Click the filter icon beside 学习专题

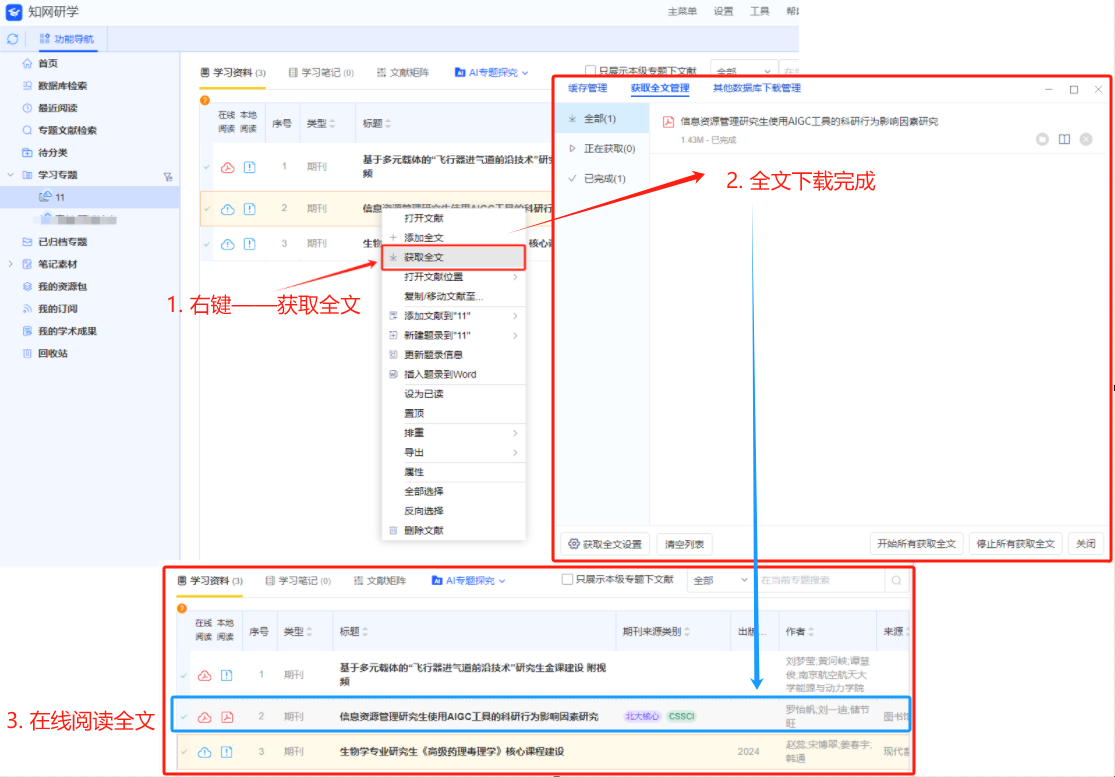tap(168, 176)
